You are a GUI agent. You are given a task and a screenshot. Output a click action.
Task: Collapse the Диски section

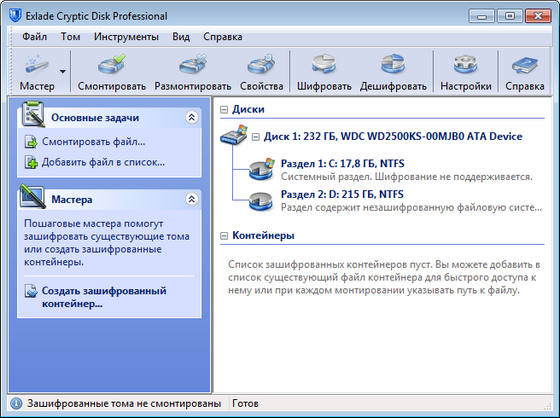224,109
